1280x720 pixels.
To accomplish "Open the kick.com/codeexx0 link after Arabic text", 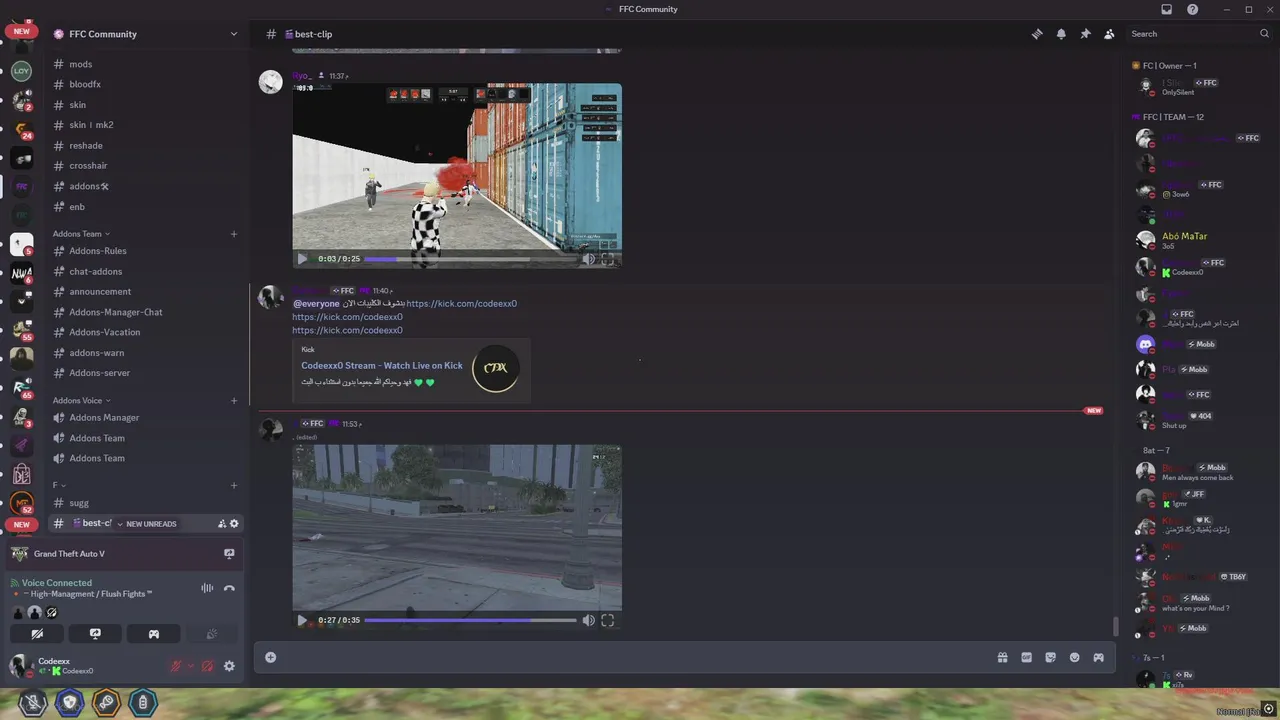I will (x=462, y=303).
